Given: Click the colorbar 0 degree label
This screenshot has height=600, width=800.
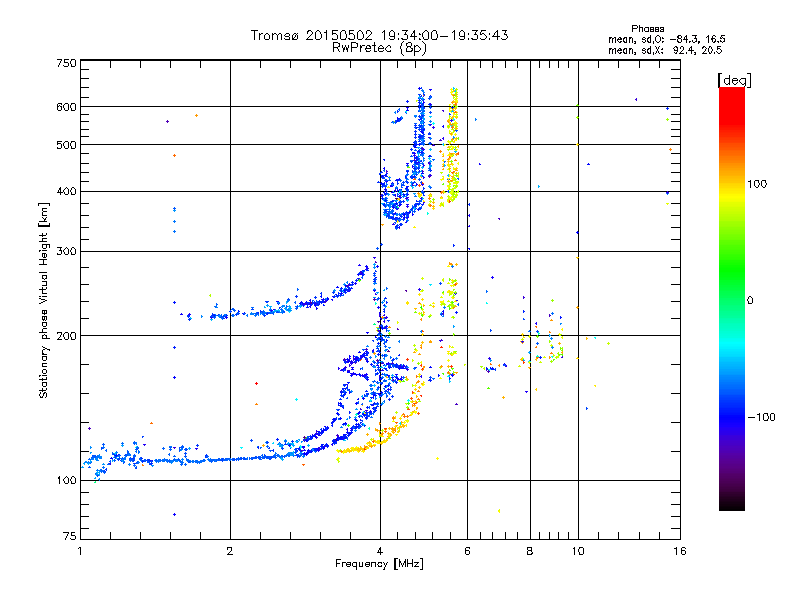Looking at the screenshot, I should point(750,301).
